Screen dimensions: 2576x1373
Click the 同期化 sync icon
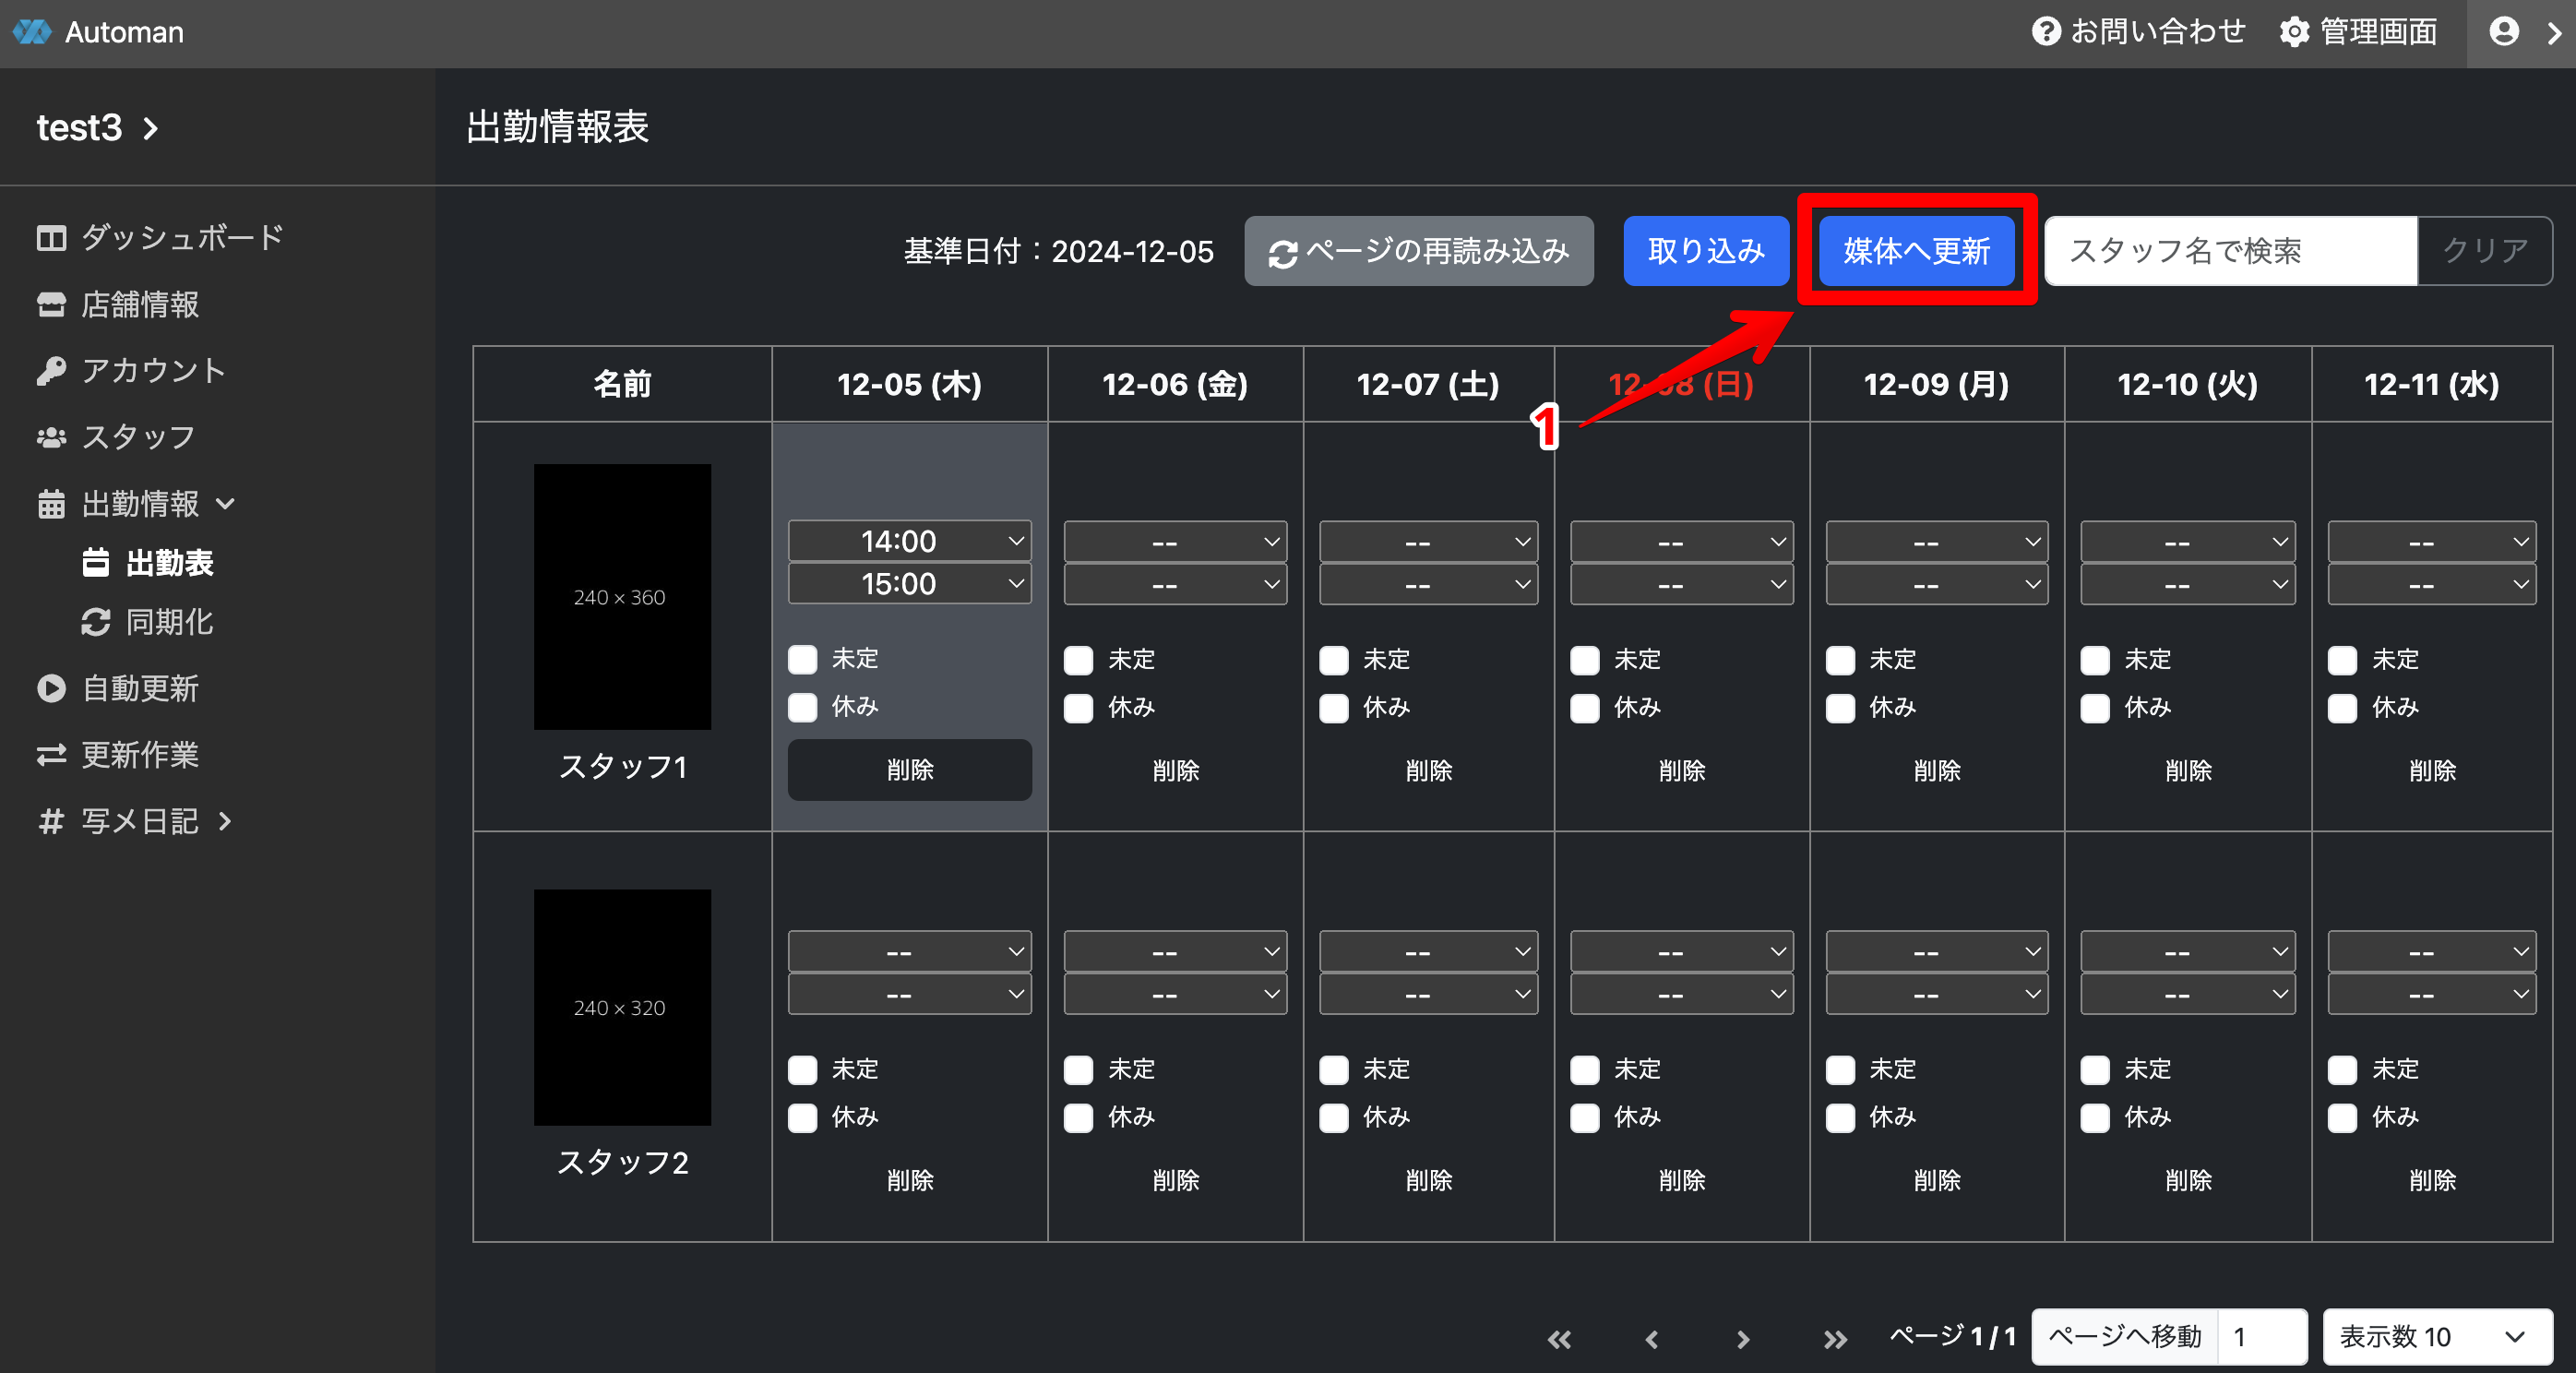click(96, 622)
